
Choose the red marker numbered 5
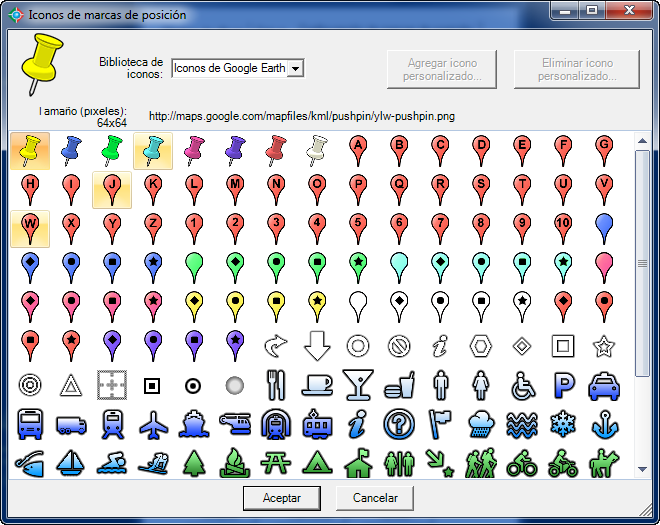358,229
